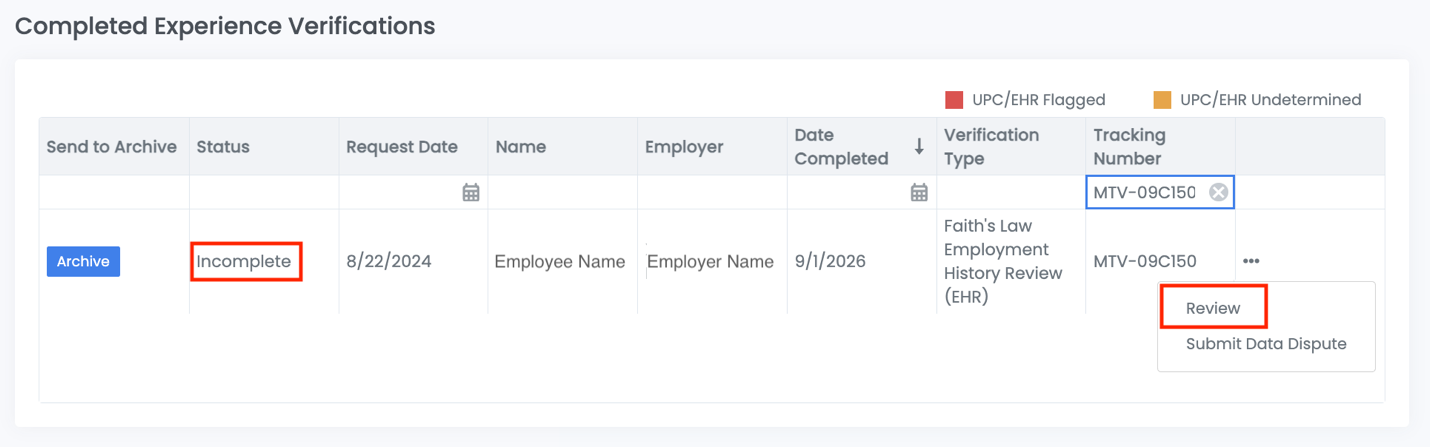
Task: Click the Employer filter input box
Action: coord(712,192)
